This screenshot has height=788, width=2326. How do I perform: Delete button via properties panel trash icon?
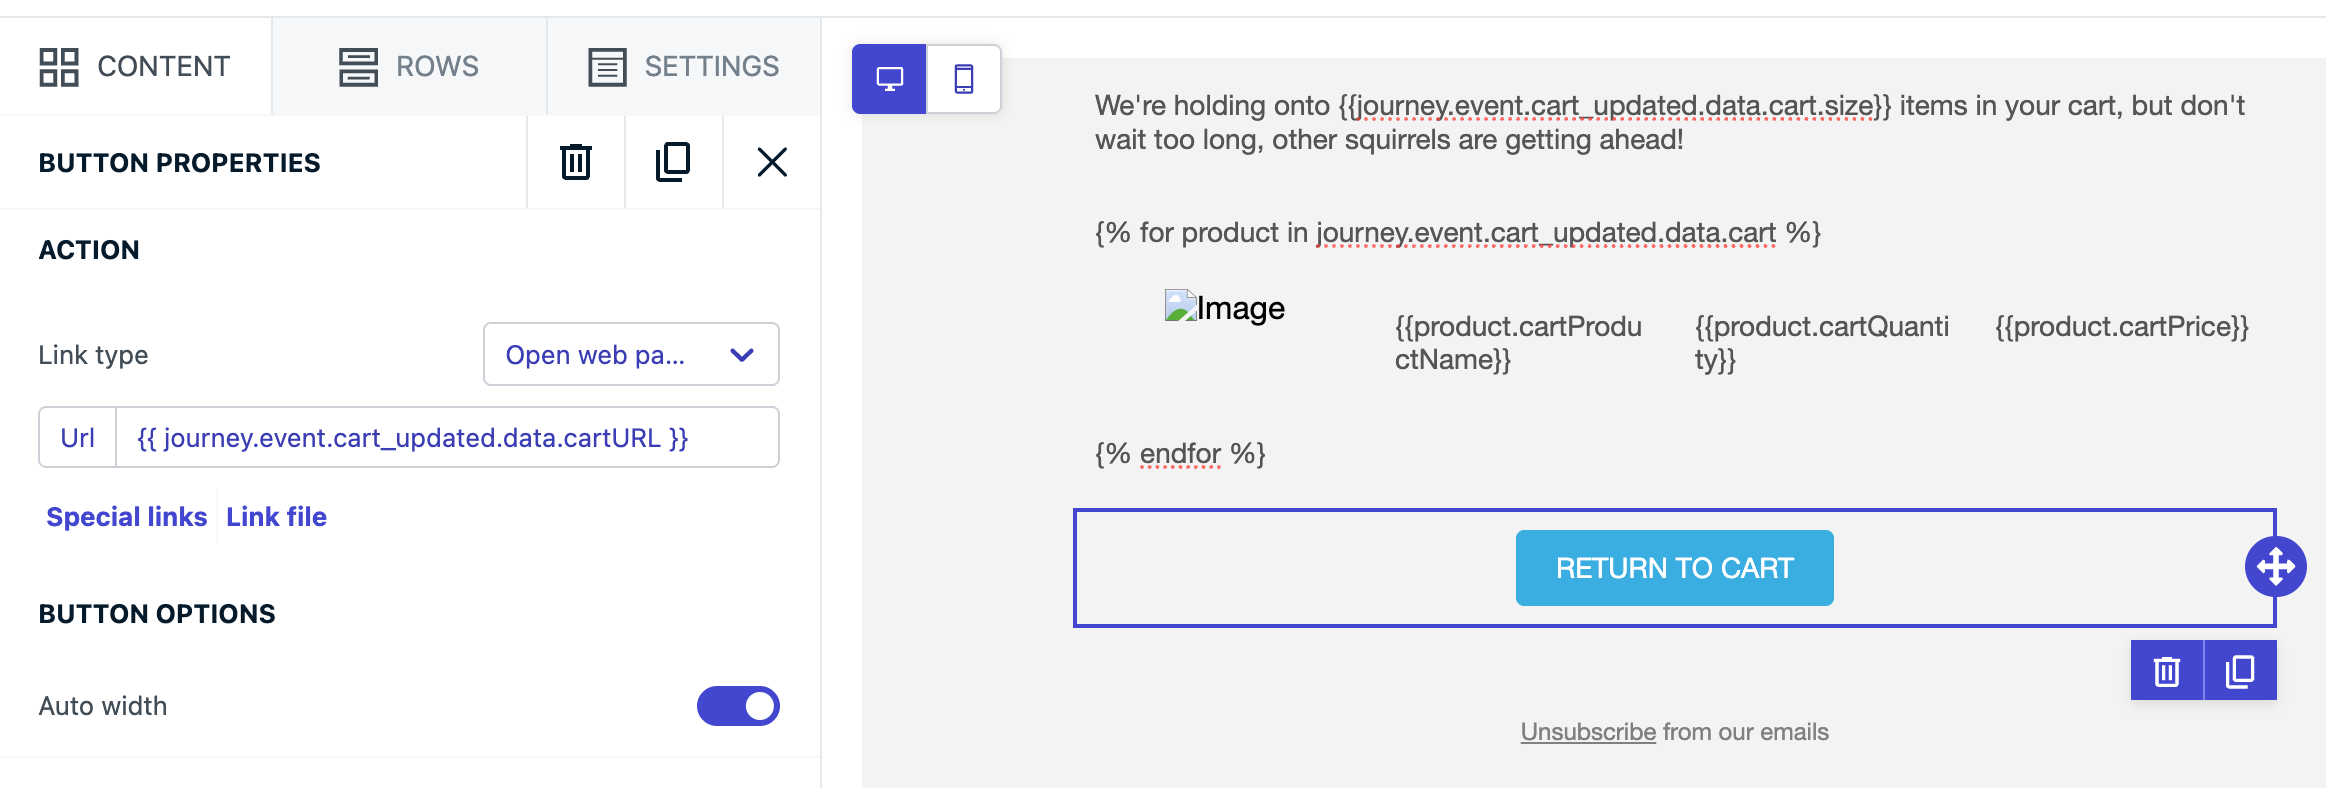click(x=576, y=162)
